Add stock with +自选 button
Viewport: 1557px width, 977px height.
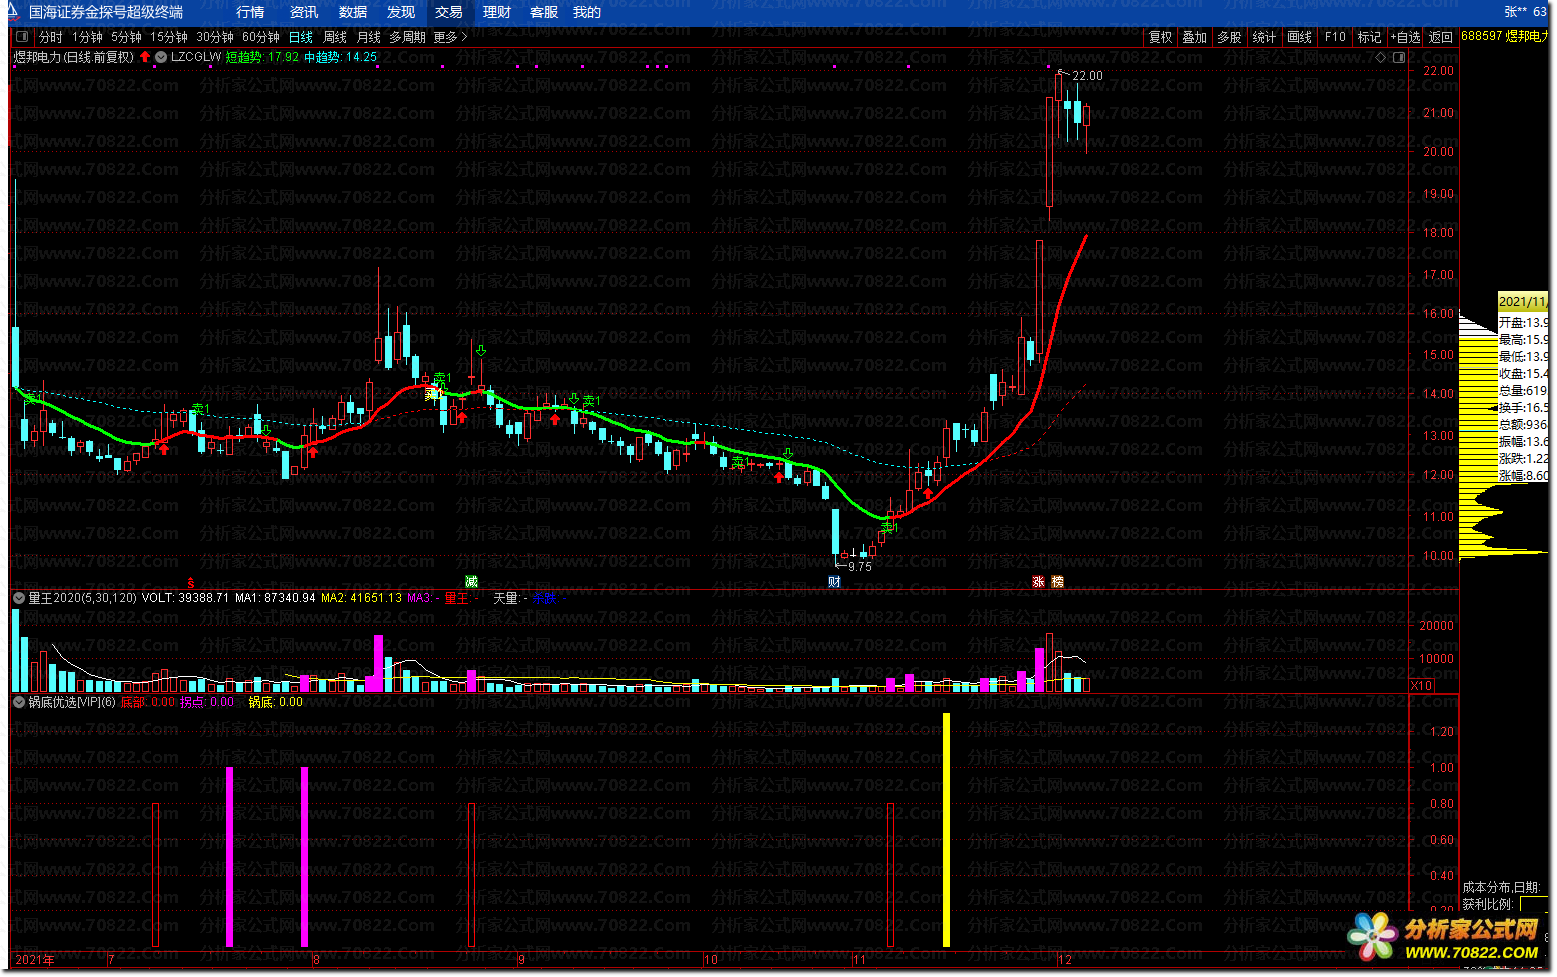(x=1404, y=37)
